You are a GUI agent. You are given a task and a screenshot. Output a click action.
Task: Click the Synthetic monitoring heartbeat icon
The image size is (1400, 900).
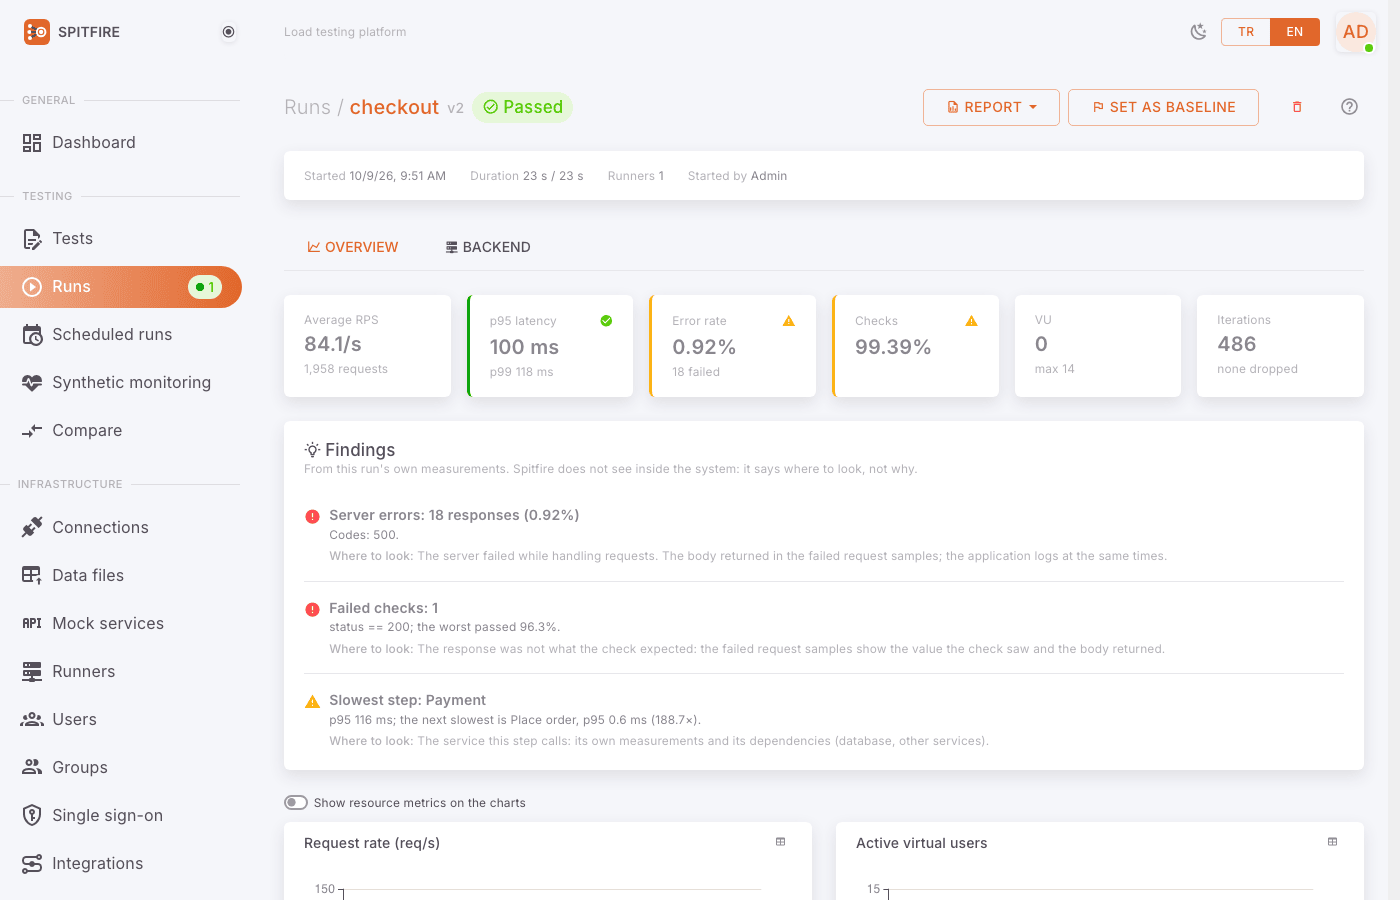[32, 382]
